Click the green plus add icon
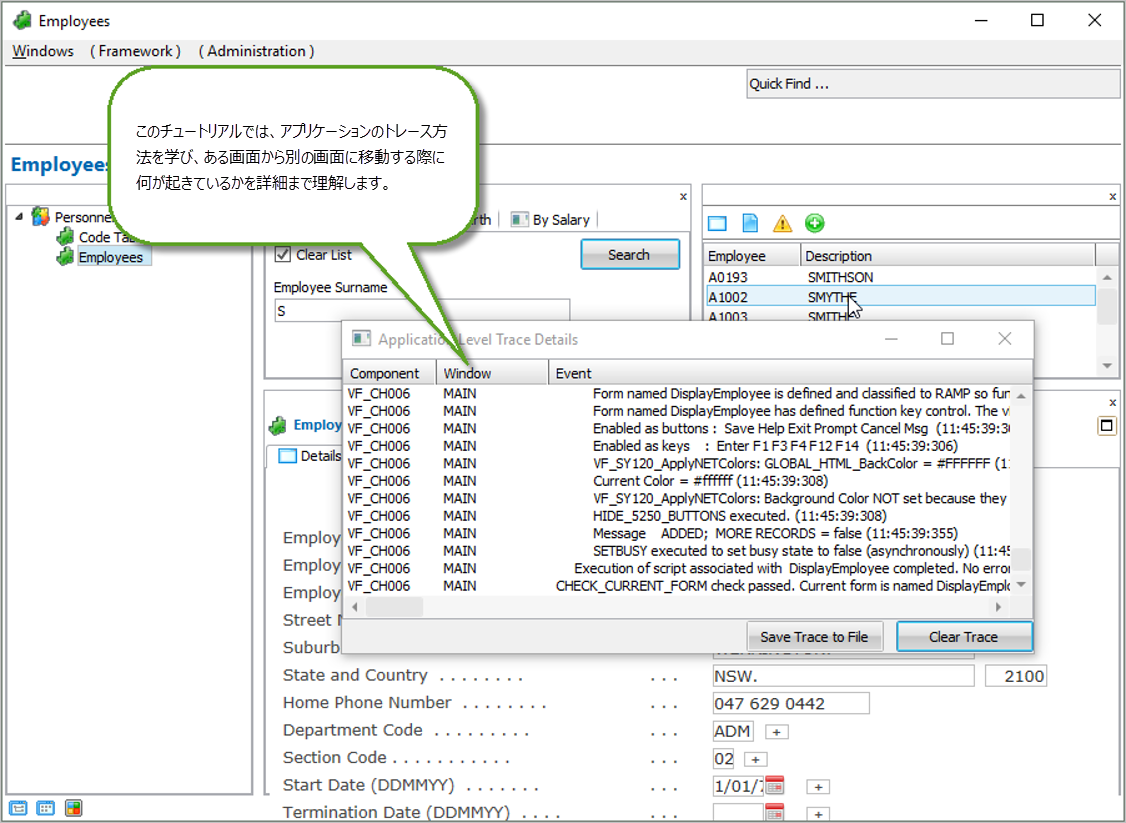Image resolution: width=1126 pixels, height=823 pixels. point(814,223)
